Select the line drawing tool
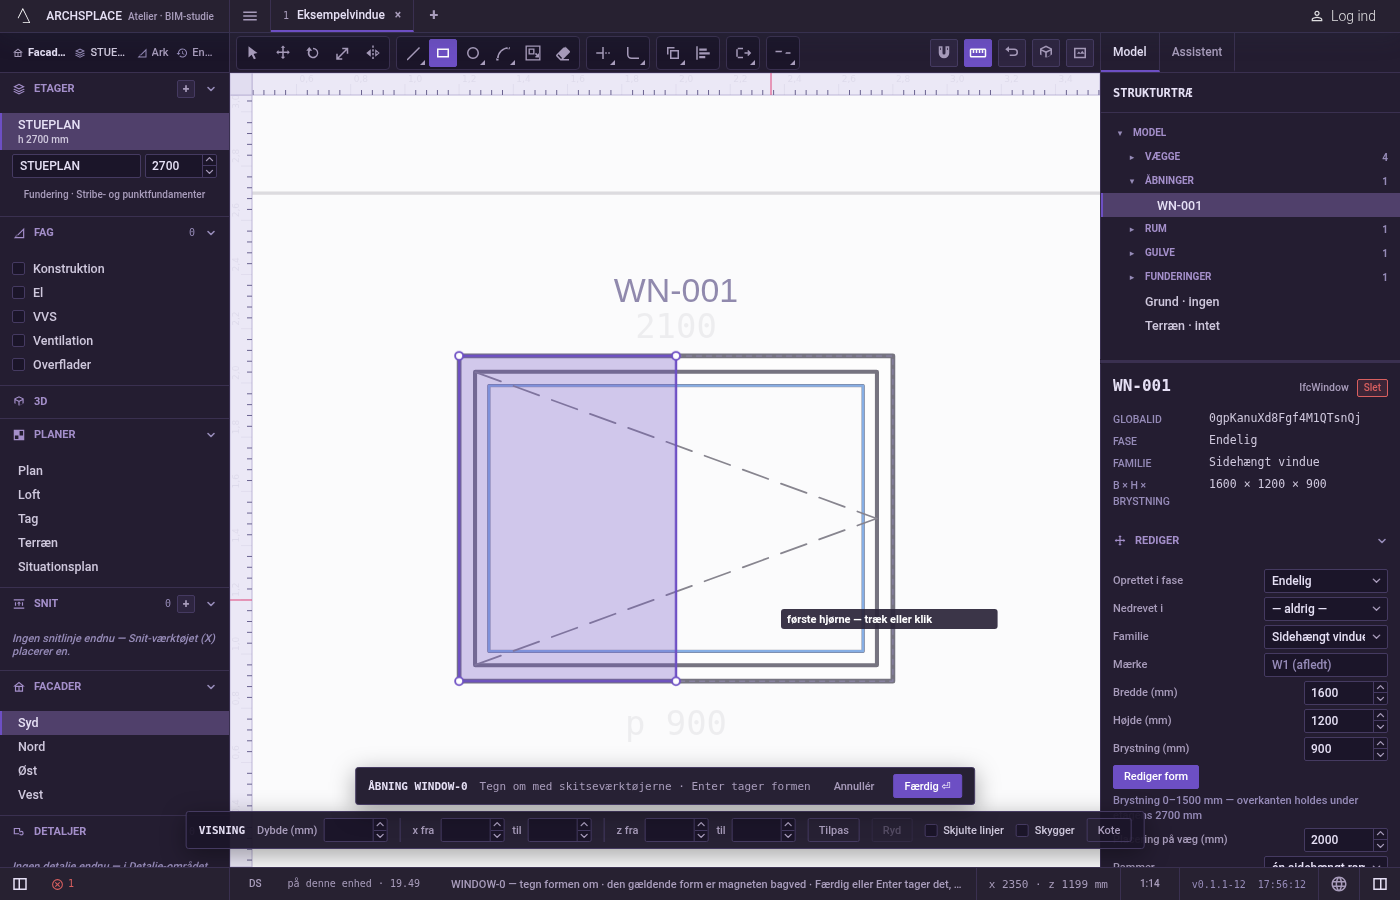The width and height of the screenshot is (1400, 900). pos(413,53)
